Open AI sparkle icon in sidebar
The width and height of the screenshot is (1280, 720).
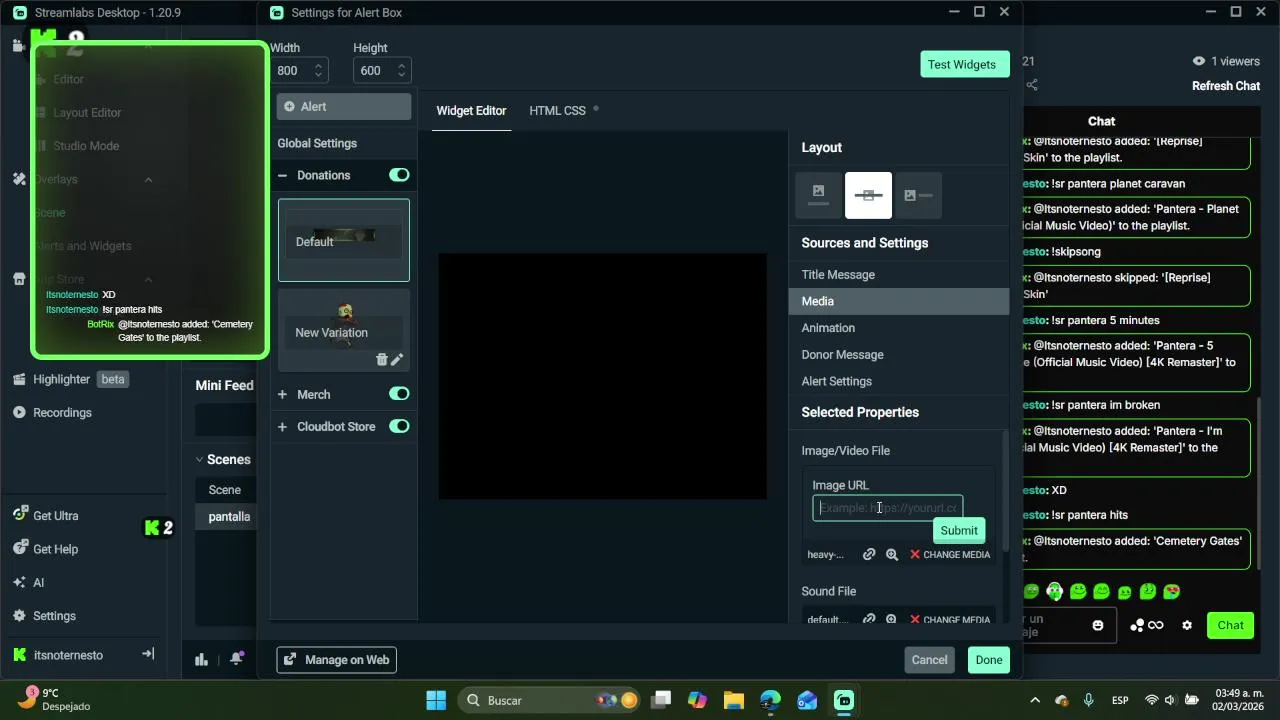click(x=19, y=582)
